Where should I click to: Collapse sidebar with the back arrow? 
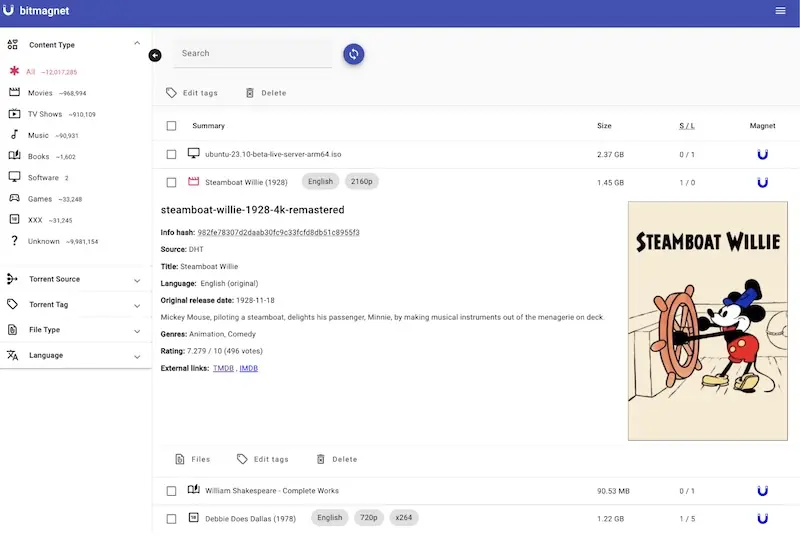[x=155, y=55]
